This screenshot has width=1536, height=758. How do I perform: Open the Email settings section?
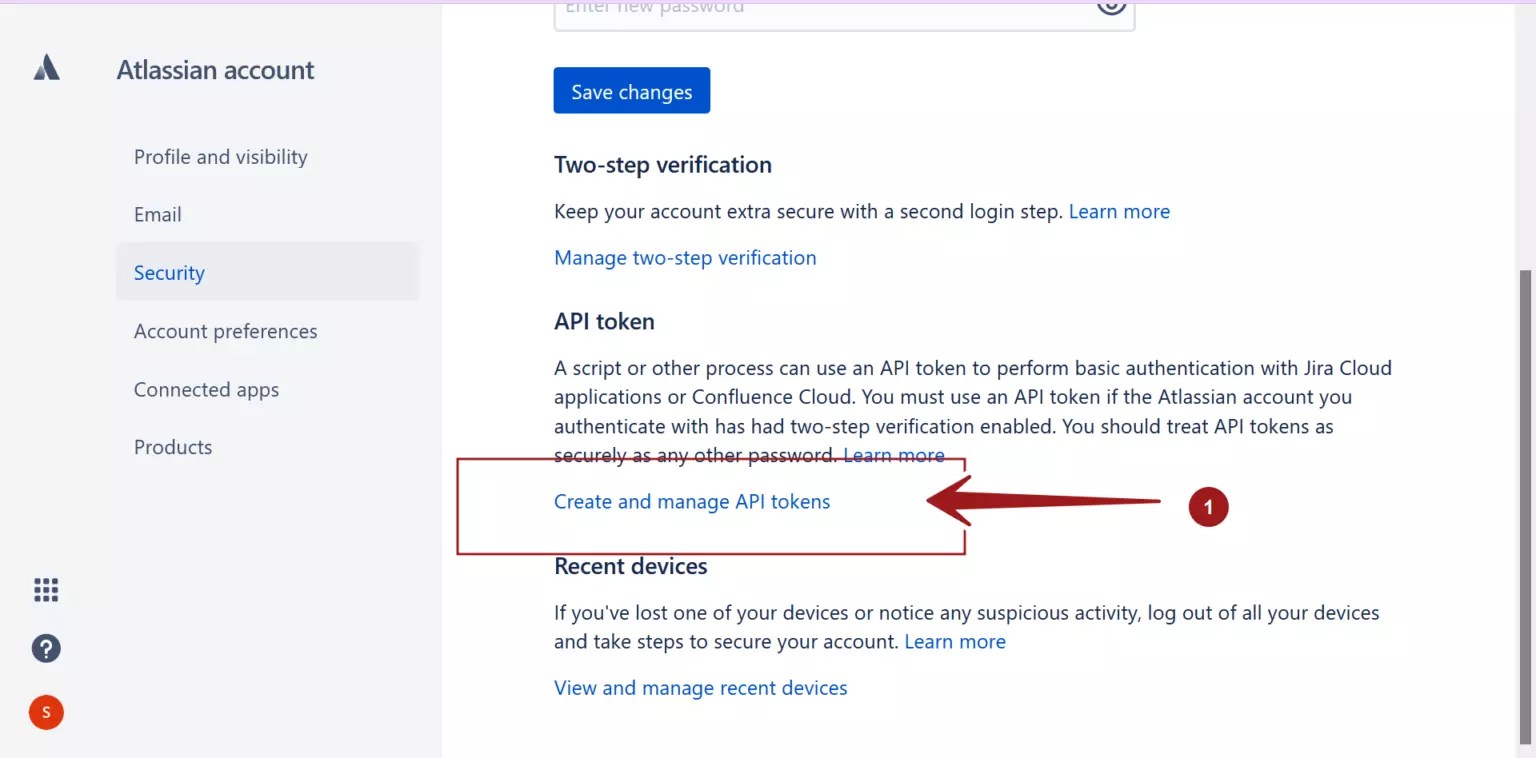(x=157, y=214)
